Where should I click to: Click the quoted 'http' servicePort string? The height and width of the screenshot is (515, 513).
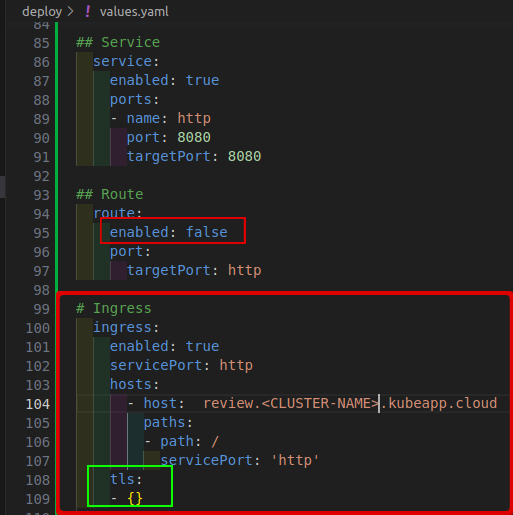(295, 460)
